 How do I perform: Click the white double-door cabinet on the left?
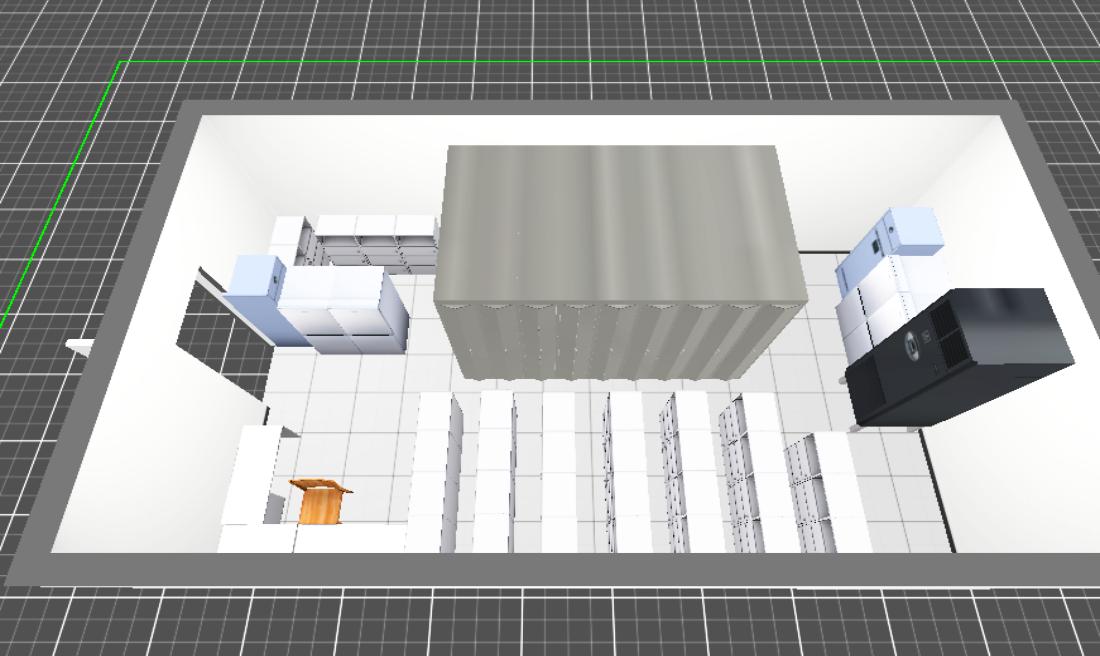pyautogui.click(x=345, y=310)
